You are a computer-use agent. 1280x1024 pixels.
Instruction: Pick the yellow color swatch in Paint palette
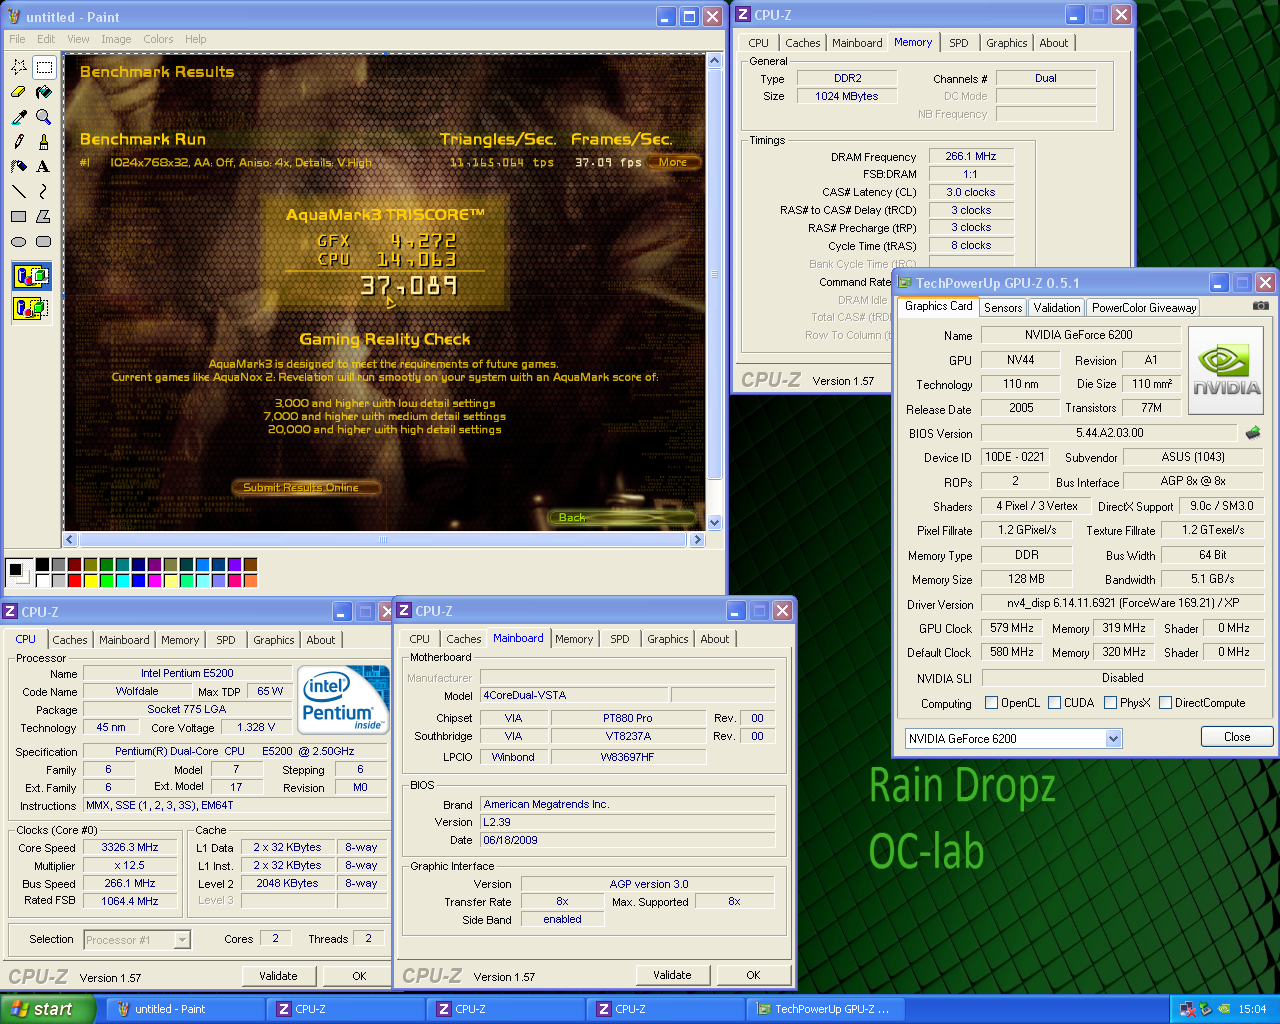click(x=90, y=580)
